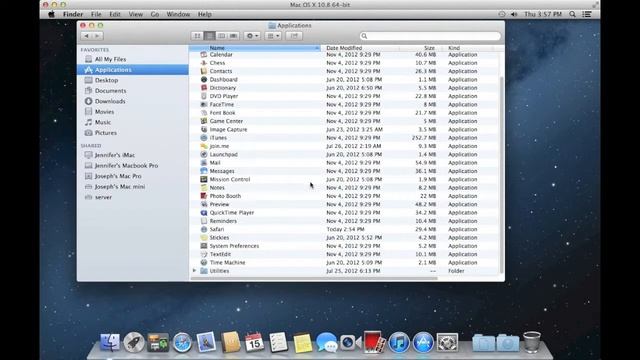
Task: Open Downloads from the sidebar
Action: pyautogui.click(x=133, y=101)
